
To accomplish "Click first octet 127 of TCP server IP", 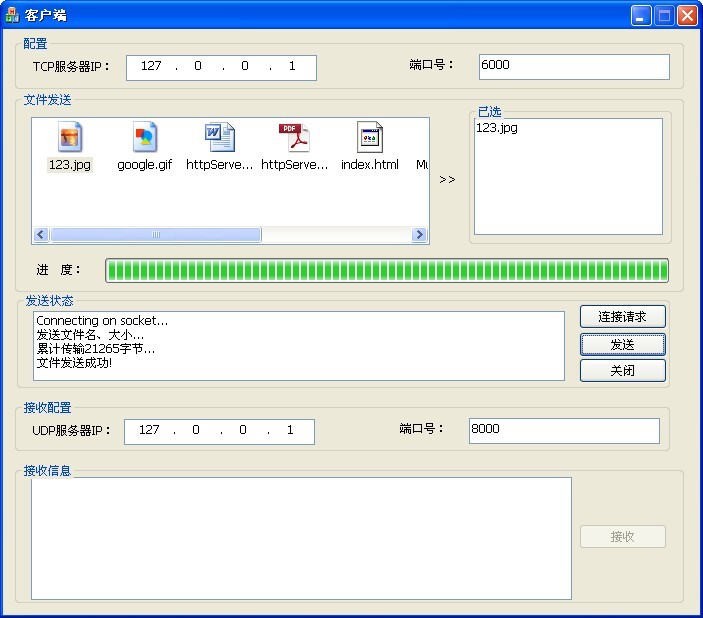I will coord(151,66).
